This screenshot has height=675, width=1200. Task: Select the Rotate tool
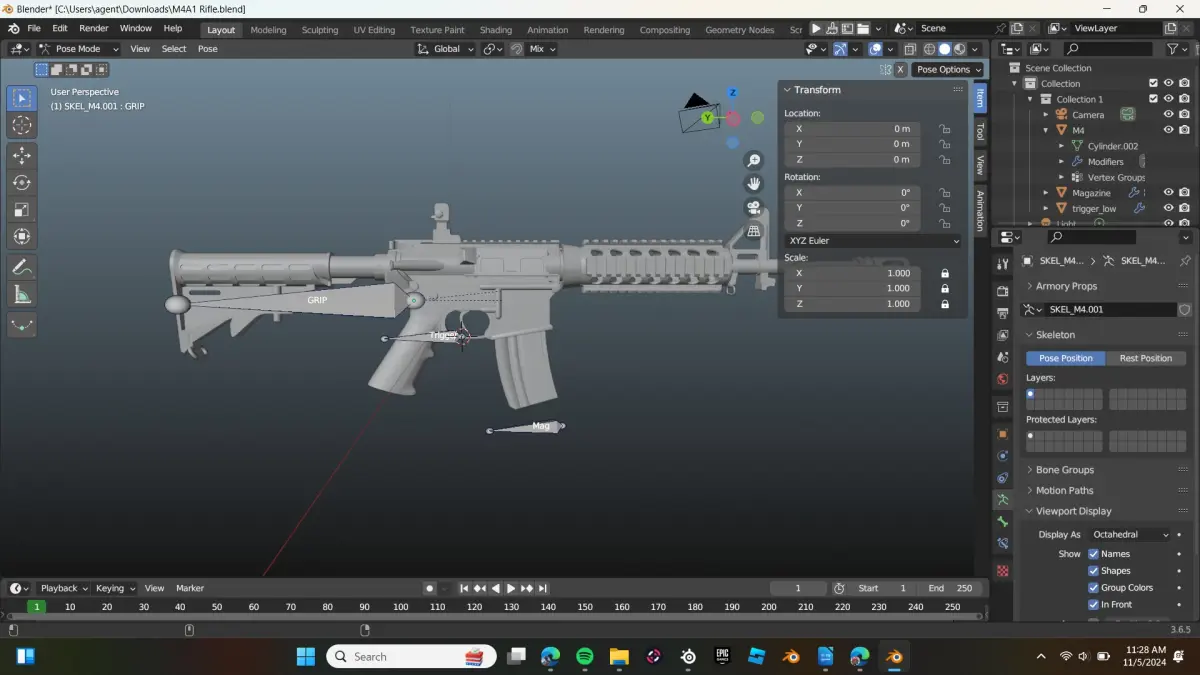(22, 182)
